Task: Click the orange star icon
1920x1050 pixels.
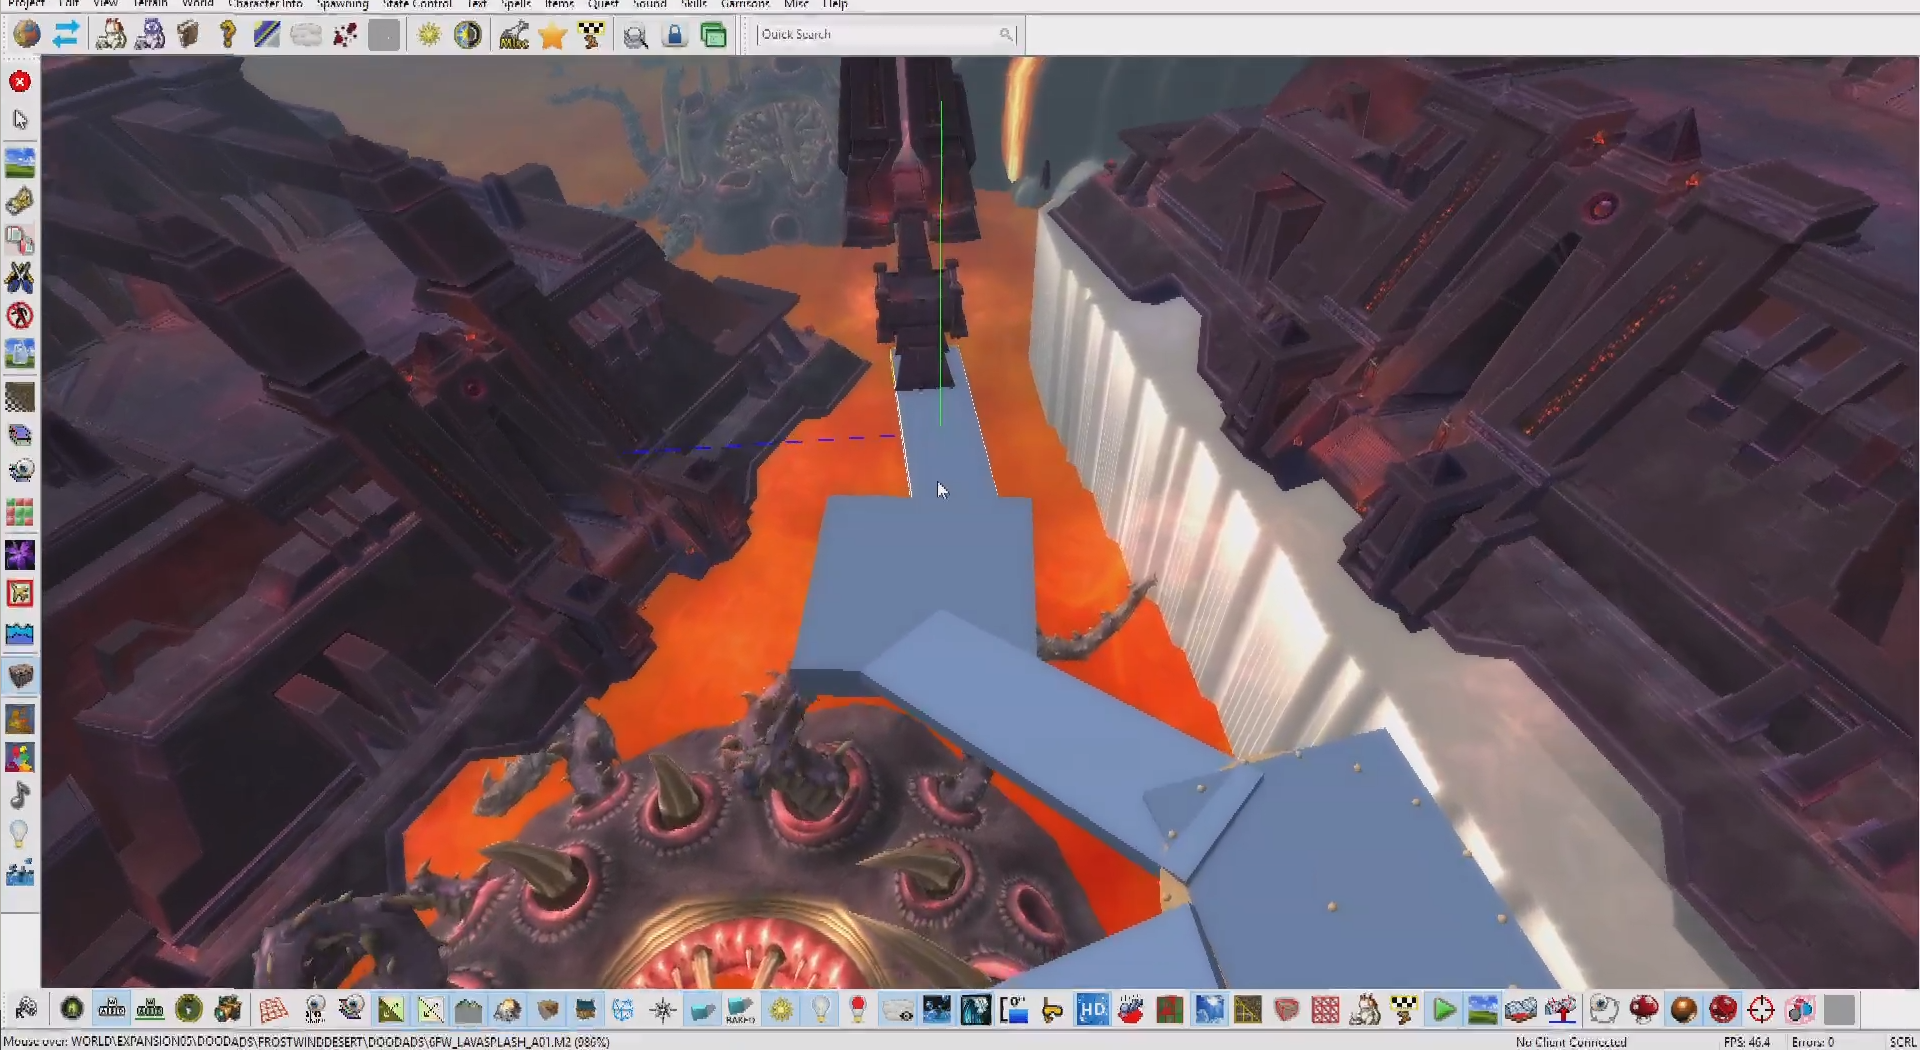Action: click(552, 36)
